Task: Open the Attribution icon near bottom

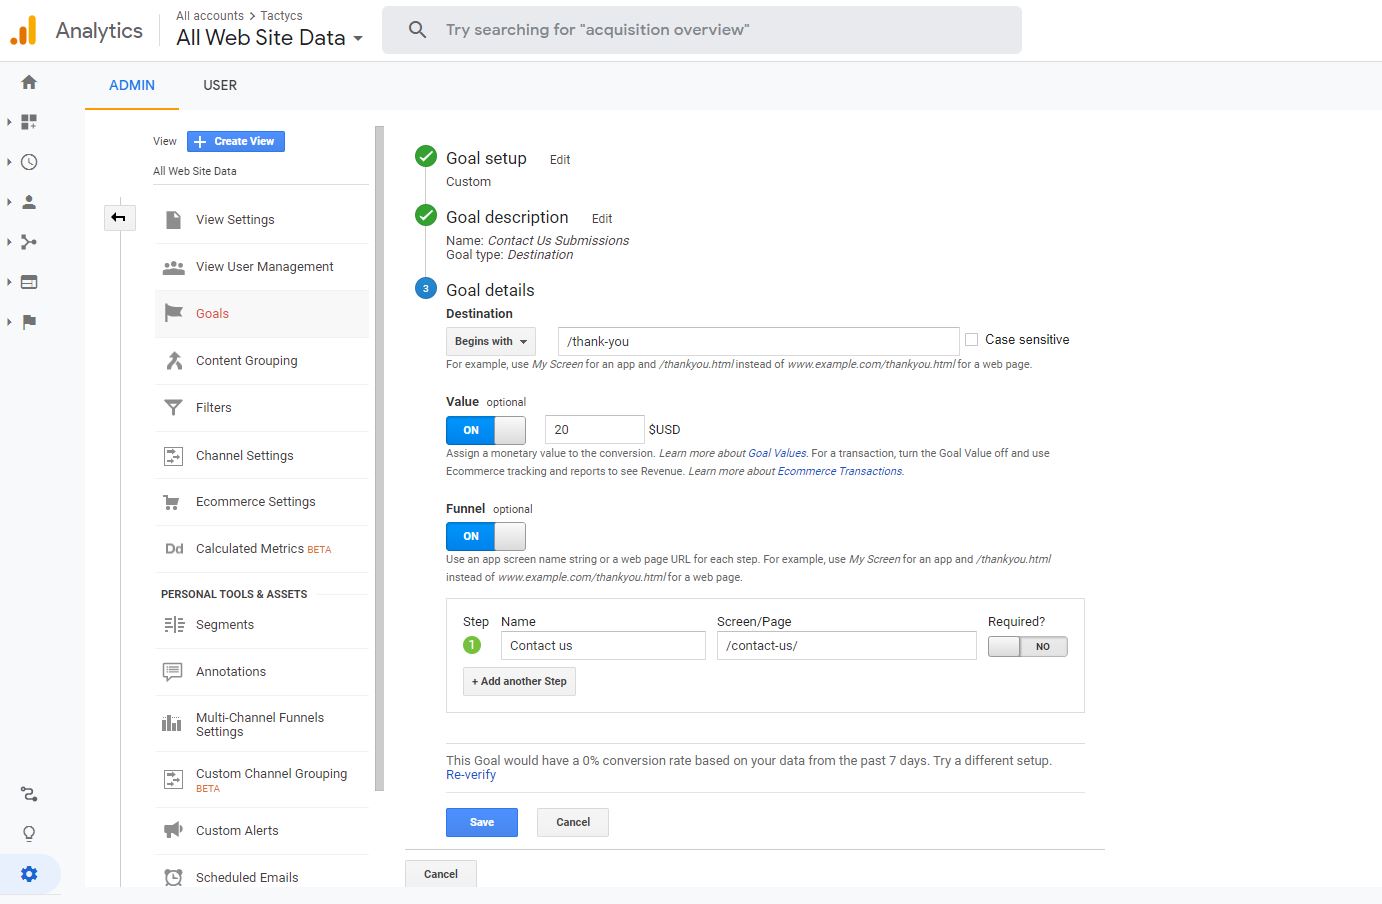Action: pyautogui.click(x=29, y=794)
